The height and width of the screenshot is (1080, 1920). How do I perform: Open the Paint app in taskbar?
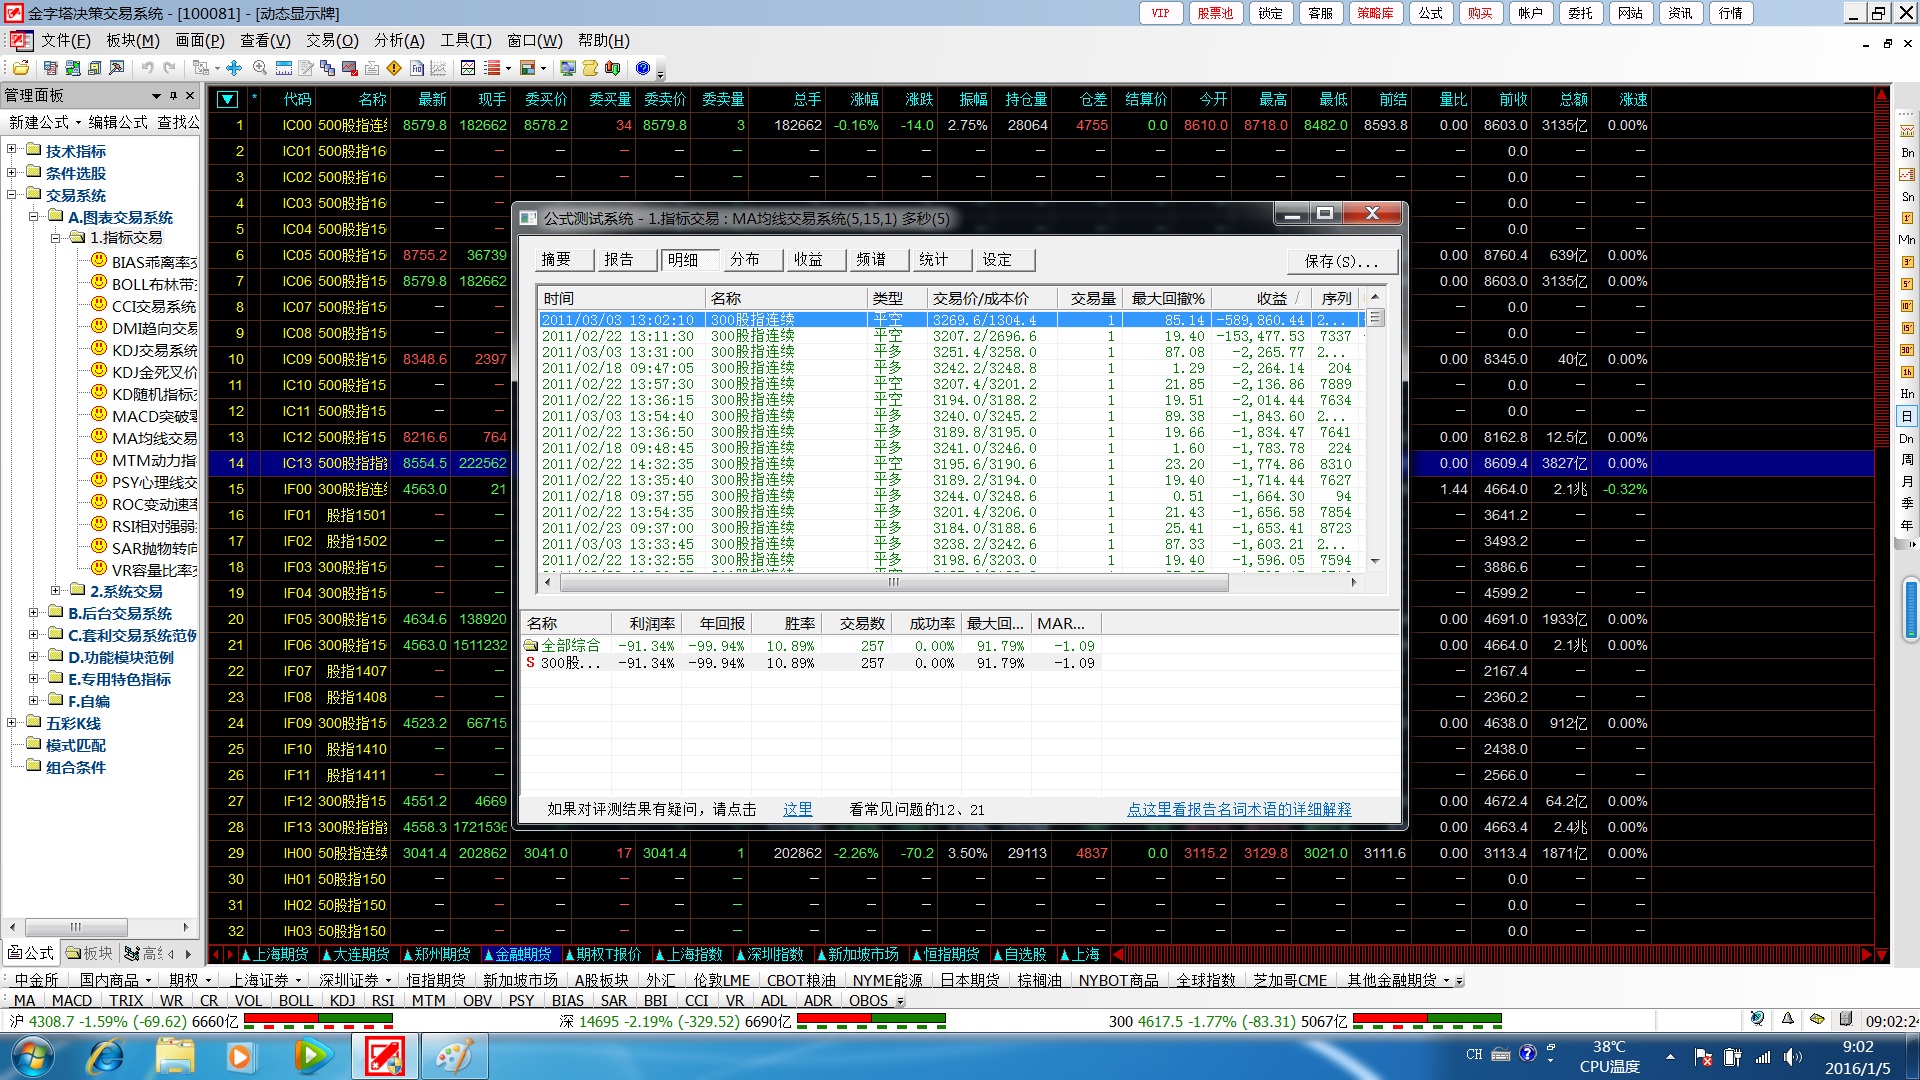(x=454, y=1056)
